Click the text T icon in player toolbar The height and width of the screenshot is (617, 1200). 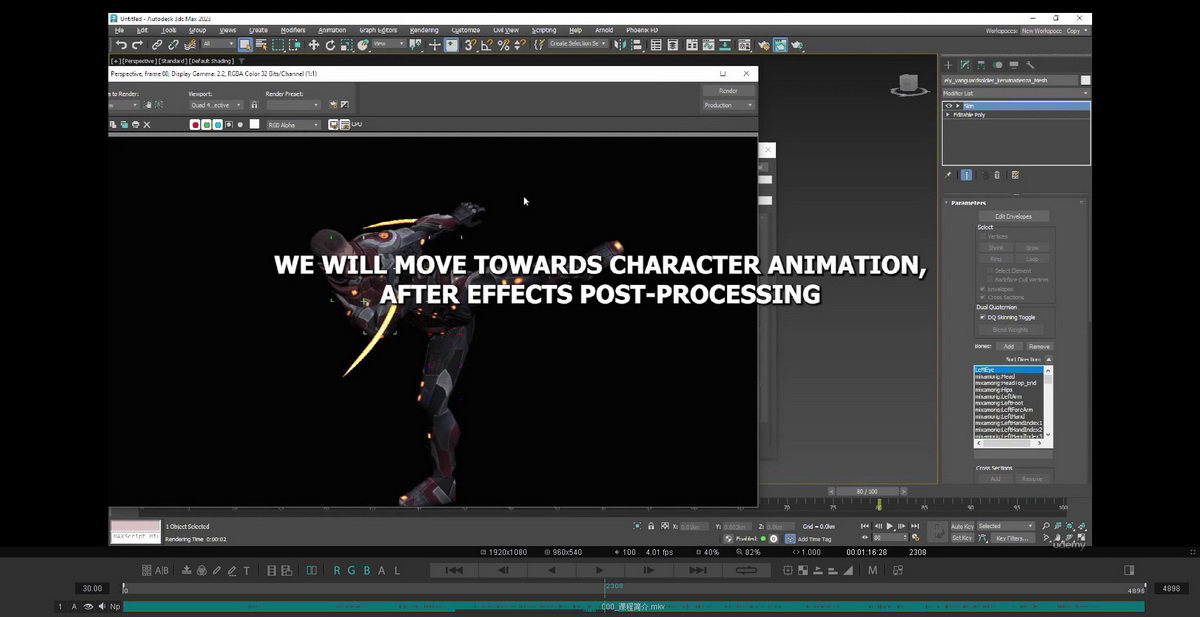click(247, 570)
